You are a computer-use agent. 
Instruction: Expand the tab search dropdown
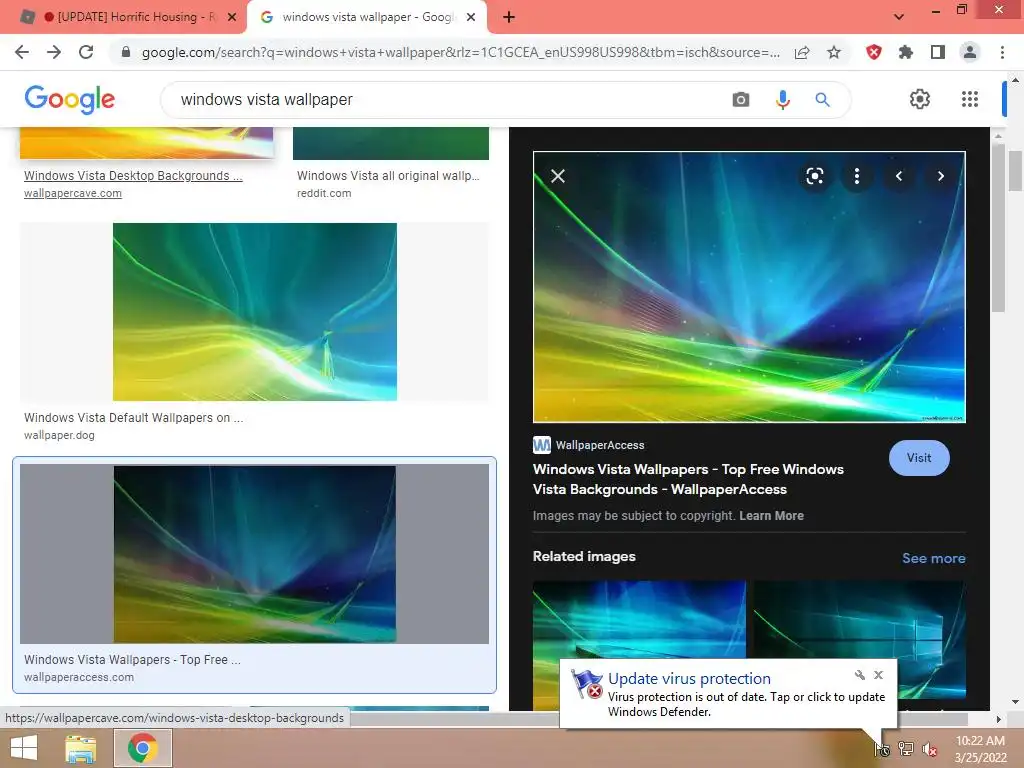899,17
